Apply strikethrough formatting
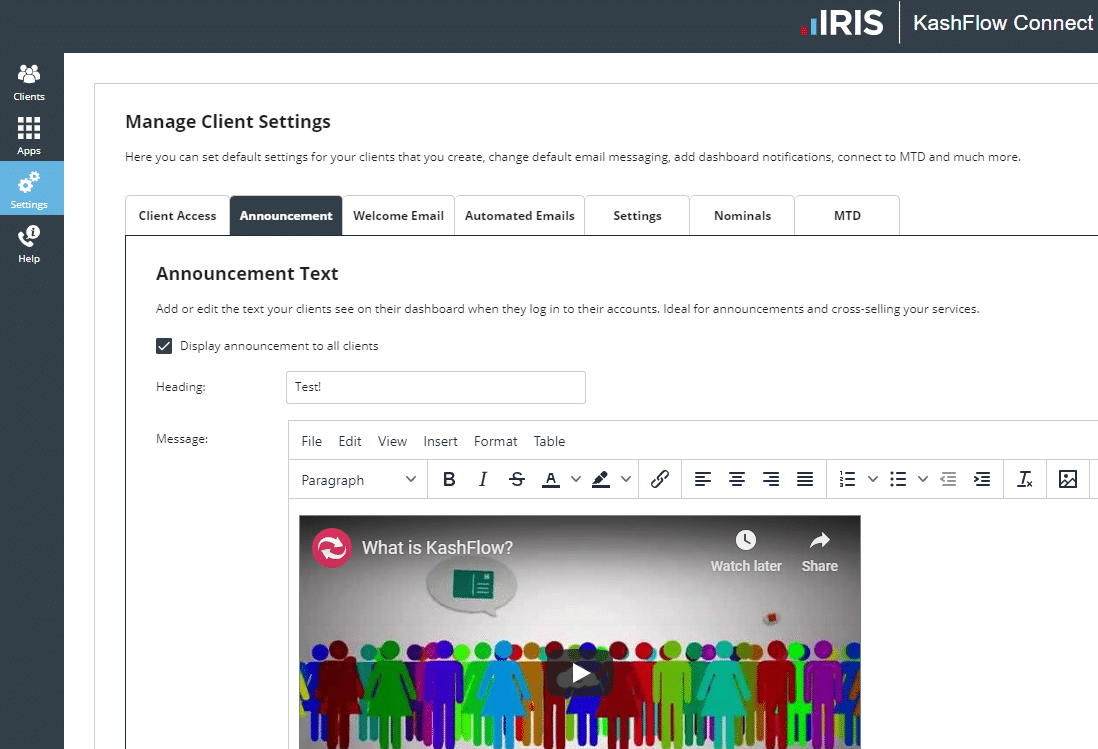The image size is (1098, 749). pos(517,480)
